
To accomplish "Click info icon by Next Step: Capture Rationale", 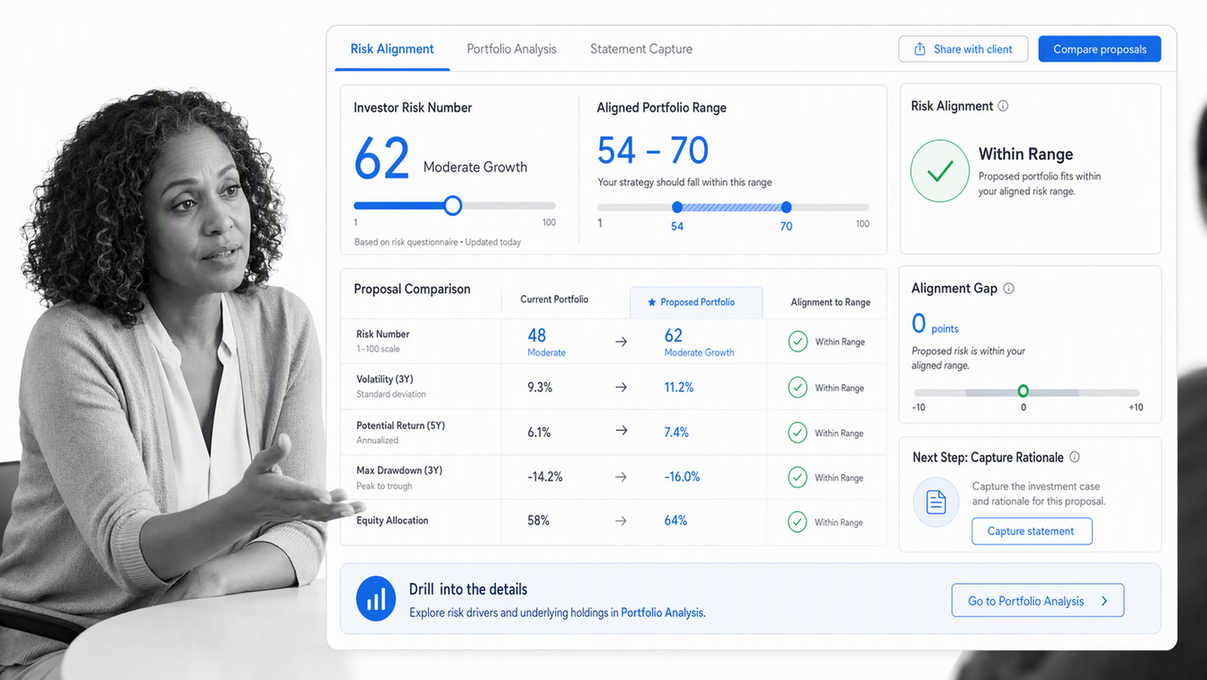I will (1074, 457).
